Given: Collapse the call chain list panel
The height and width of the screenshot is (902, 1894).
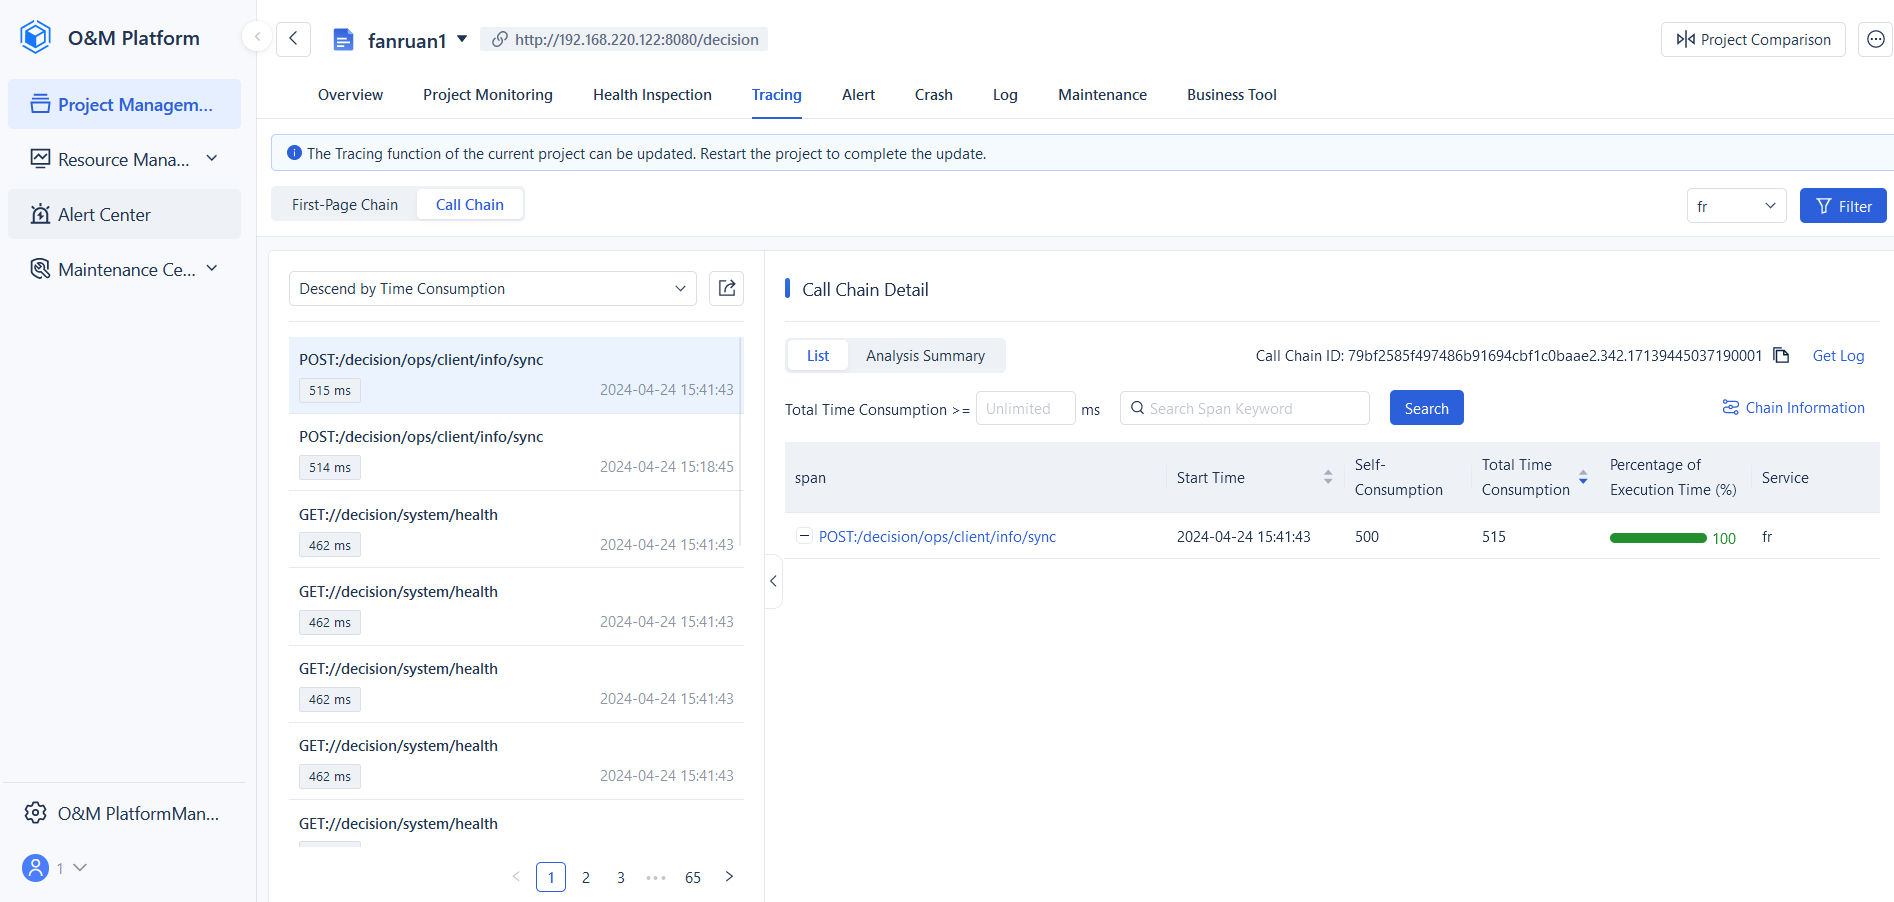Looking at the screenshot, I should 773,581.
